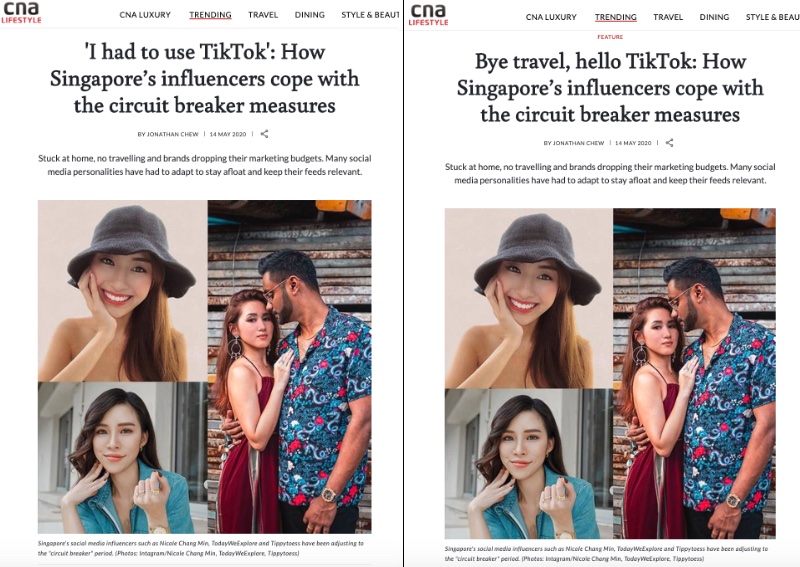Image resolution: width=800 pixels, height=567 pixels.
Task: Select CNA Luxury in left navigation bar
Action: [x=145, y=15]
